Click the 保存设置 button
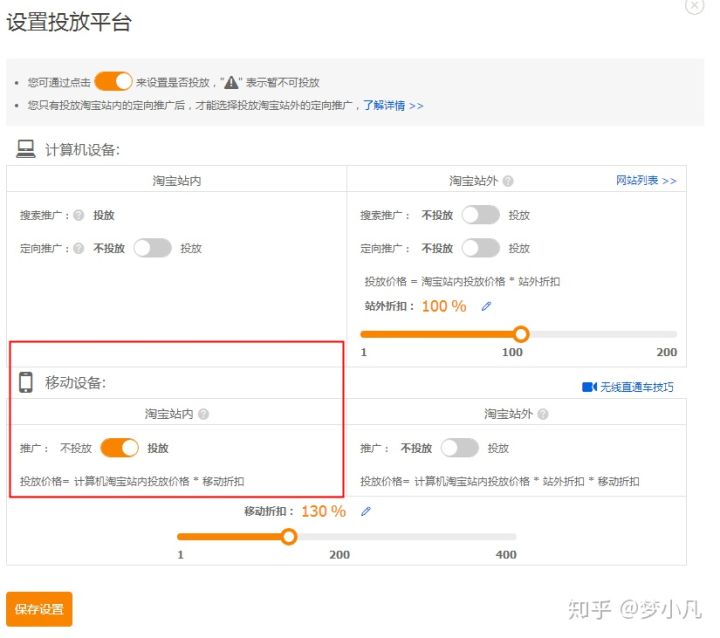This screenshot has height=638, width=720. point(39,609)
